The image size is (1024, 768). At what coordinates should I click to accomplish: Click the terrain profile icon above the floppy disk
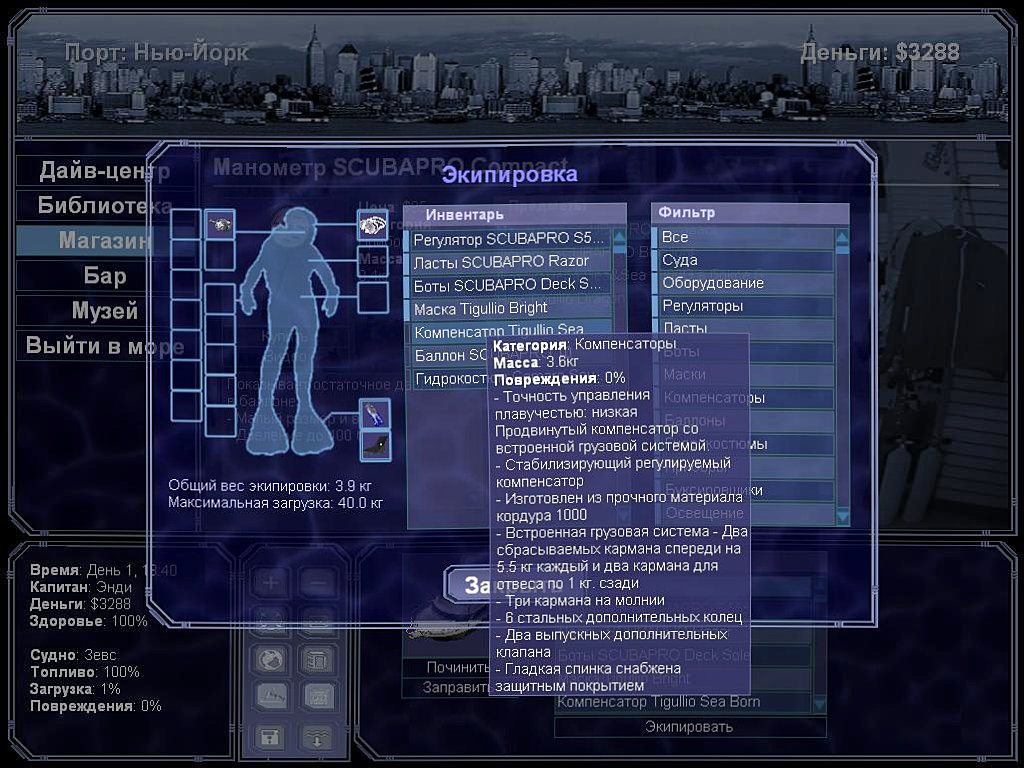(270, 697)
